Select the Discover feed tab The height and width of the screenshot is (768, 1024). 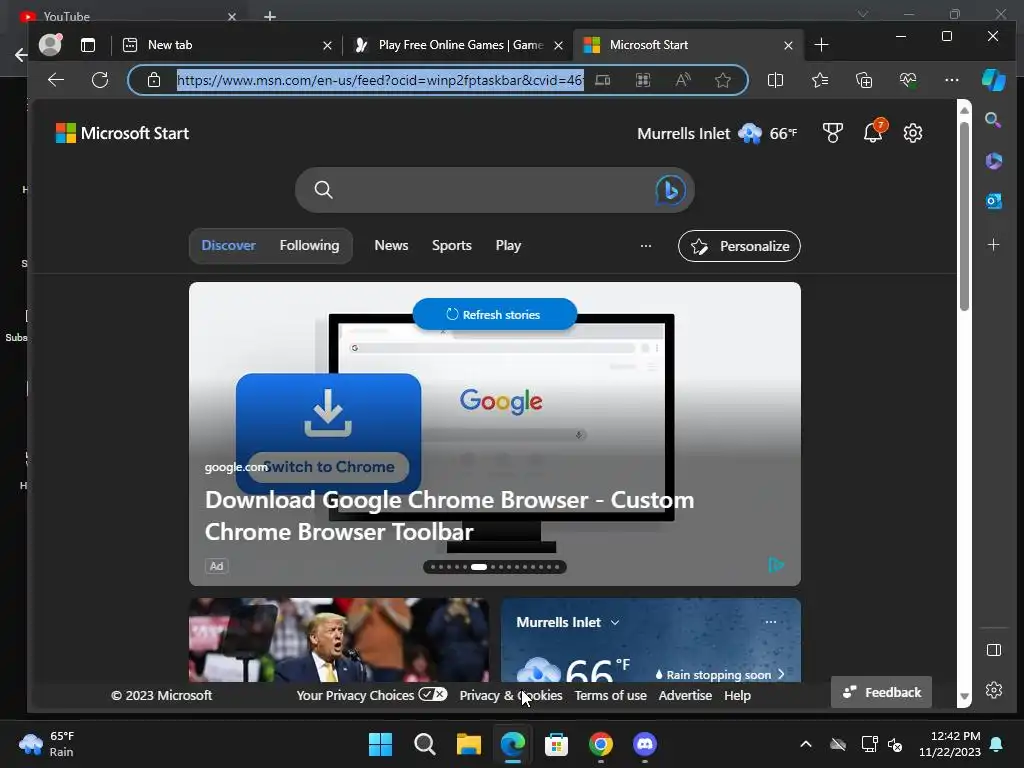[229, 246]
